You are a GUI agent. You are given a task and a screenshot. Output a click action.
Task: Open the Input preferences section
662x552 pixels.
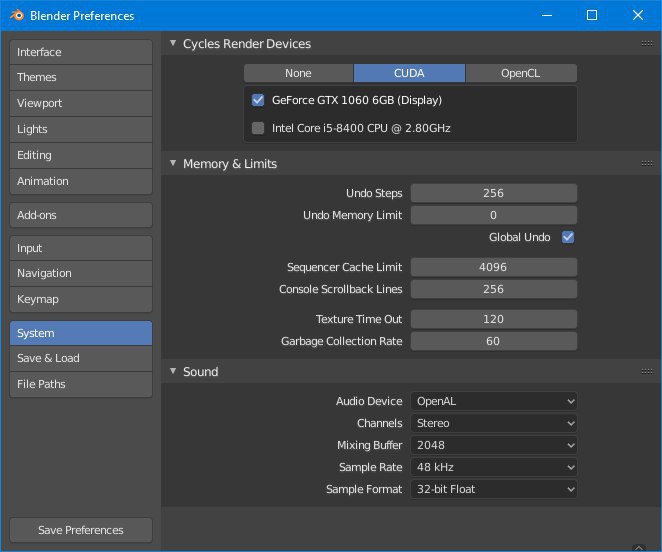click(x=81, y=248)
